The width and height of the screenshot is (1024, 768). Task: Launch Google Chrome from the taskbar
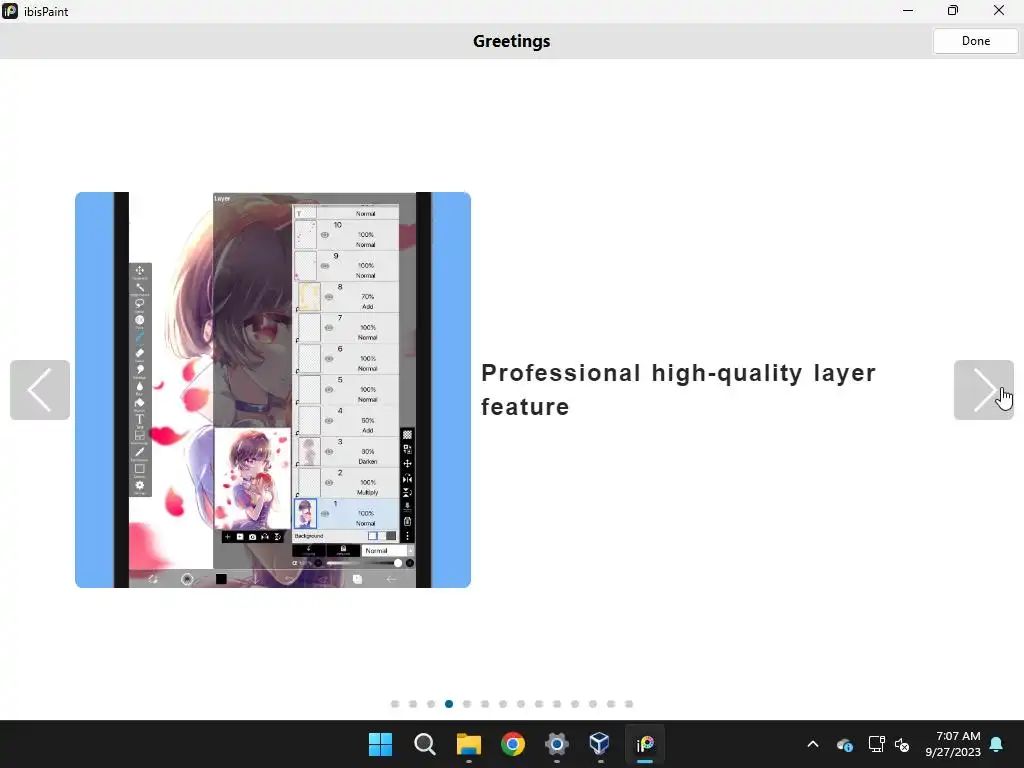coord(513,744)
